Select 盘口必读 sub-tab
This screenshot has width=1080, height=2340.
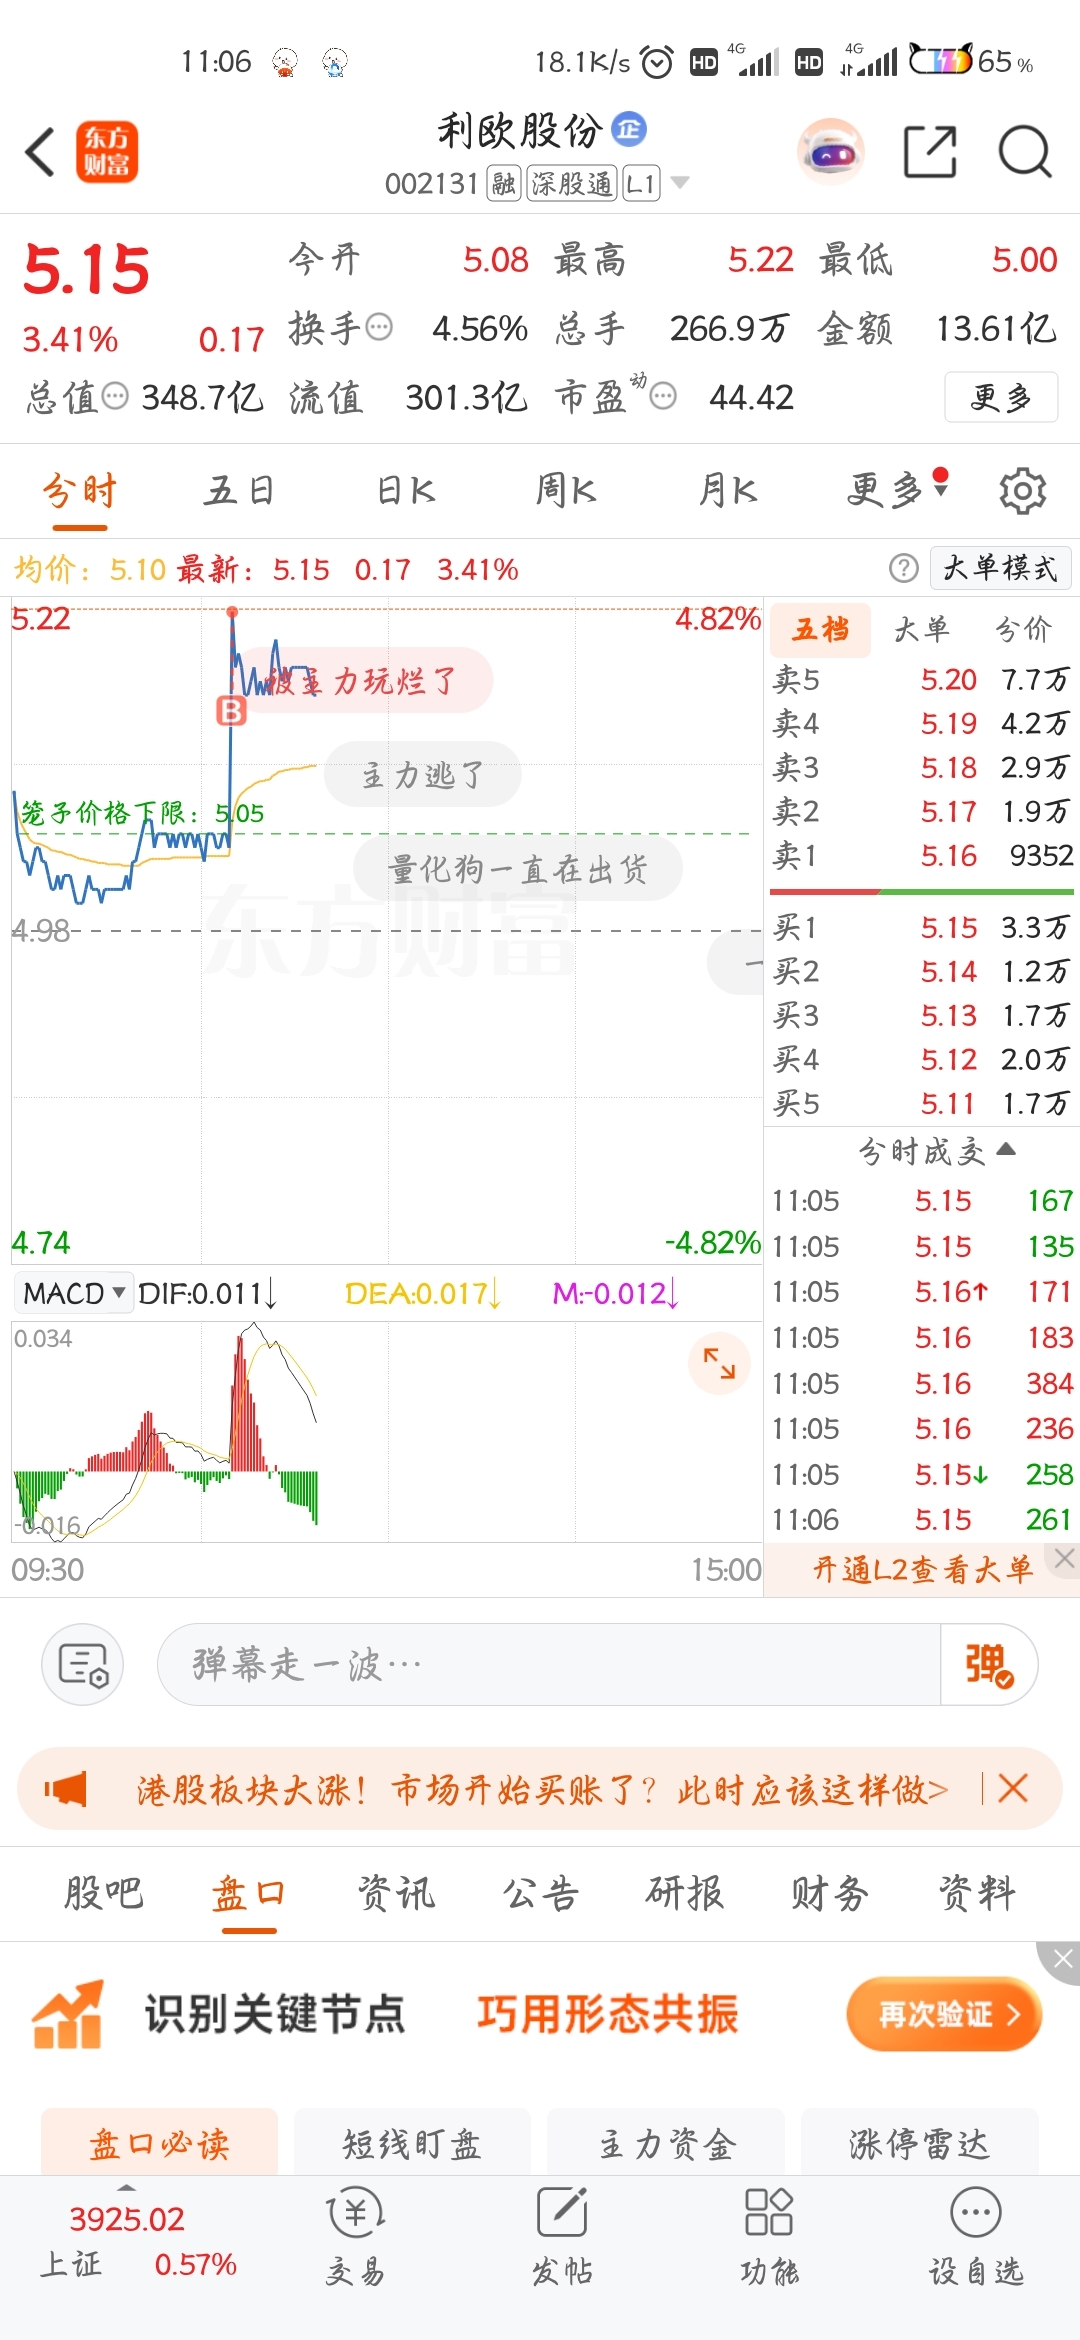pyautogui.click(x=159, y=2143)
